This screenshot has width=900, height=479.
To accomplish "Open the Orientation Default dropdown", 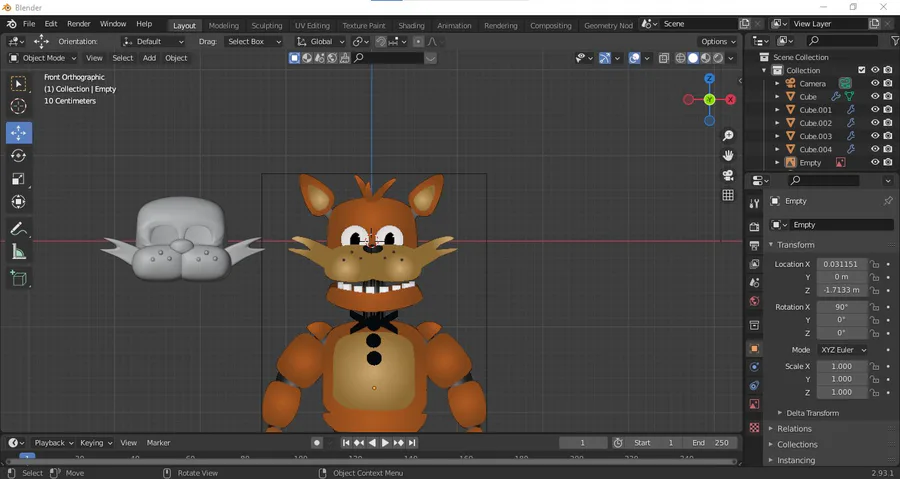I will (x=153, y=41).
